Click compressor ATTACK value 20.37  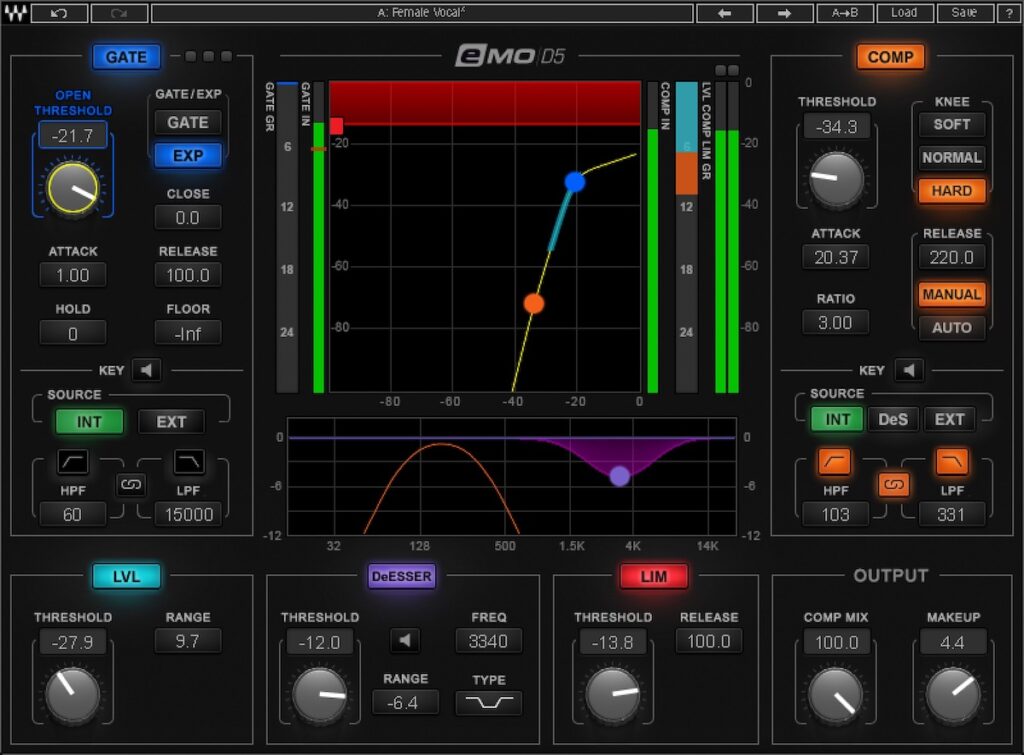[x=835, y=257]
